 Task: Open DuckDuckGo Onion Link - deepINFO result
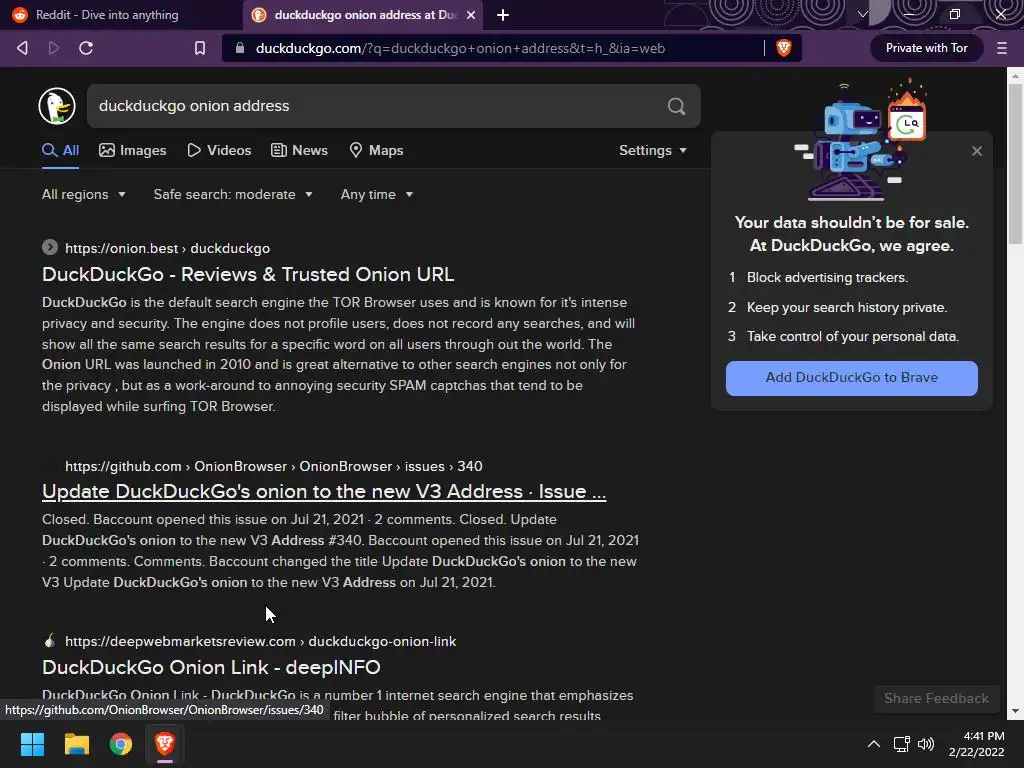click(x=211, y=667)
